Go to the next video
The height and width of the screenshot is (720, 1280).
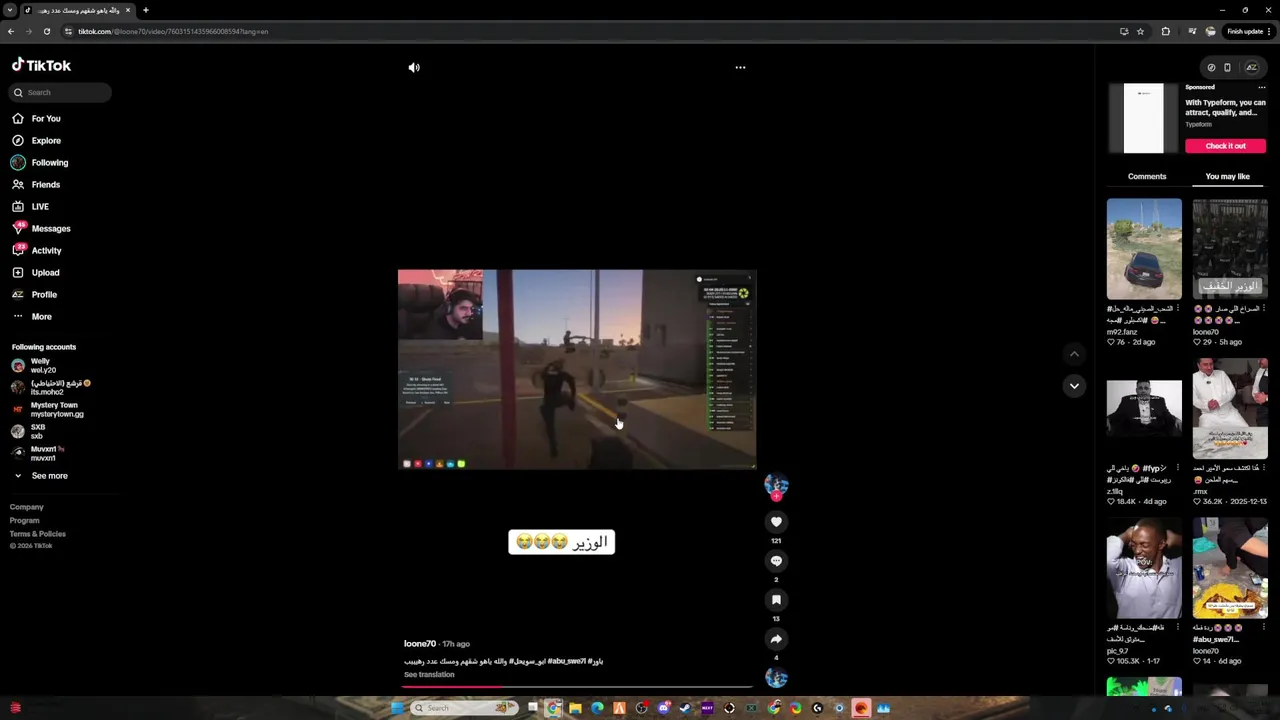[1074, 386]
